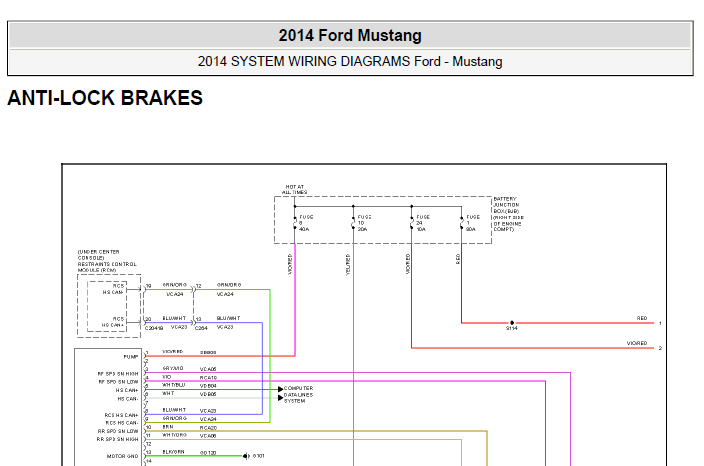The width and height of the screenshot is (704, 466).
Task: Click the Restraints Control Module (RCM) label
Action: (x=107, y=267)
